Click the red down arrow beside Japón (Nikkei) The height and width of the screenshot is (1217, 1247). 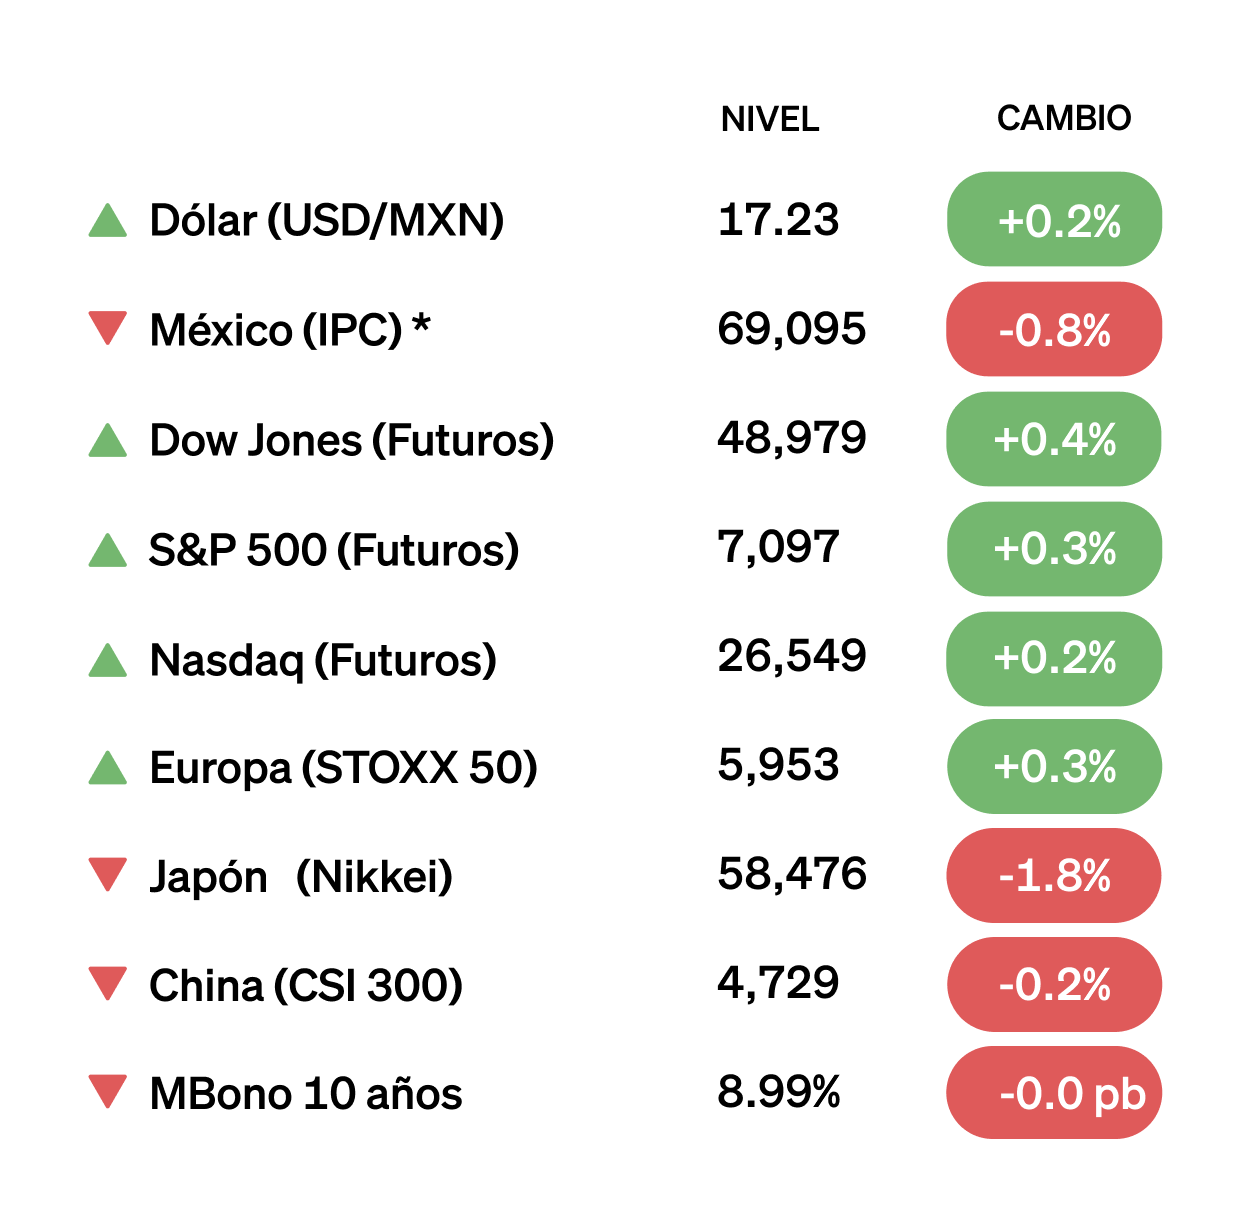click(108, 874)
